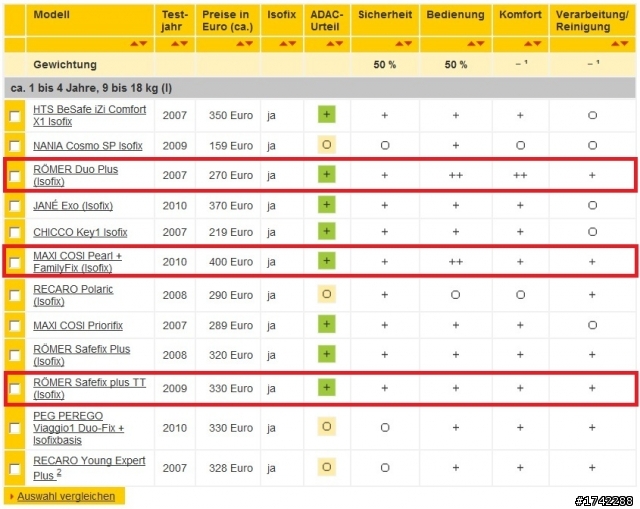Sort Bedienung column descending with down arrow
The image size is (640, 509).
[x=480, y=43]
